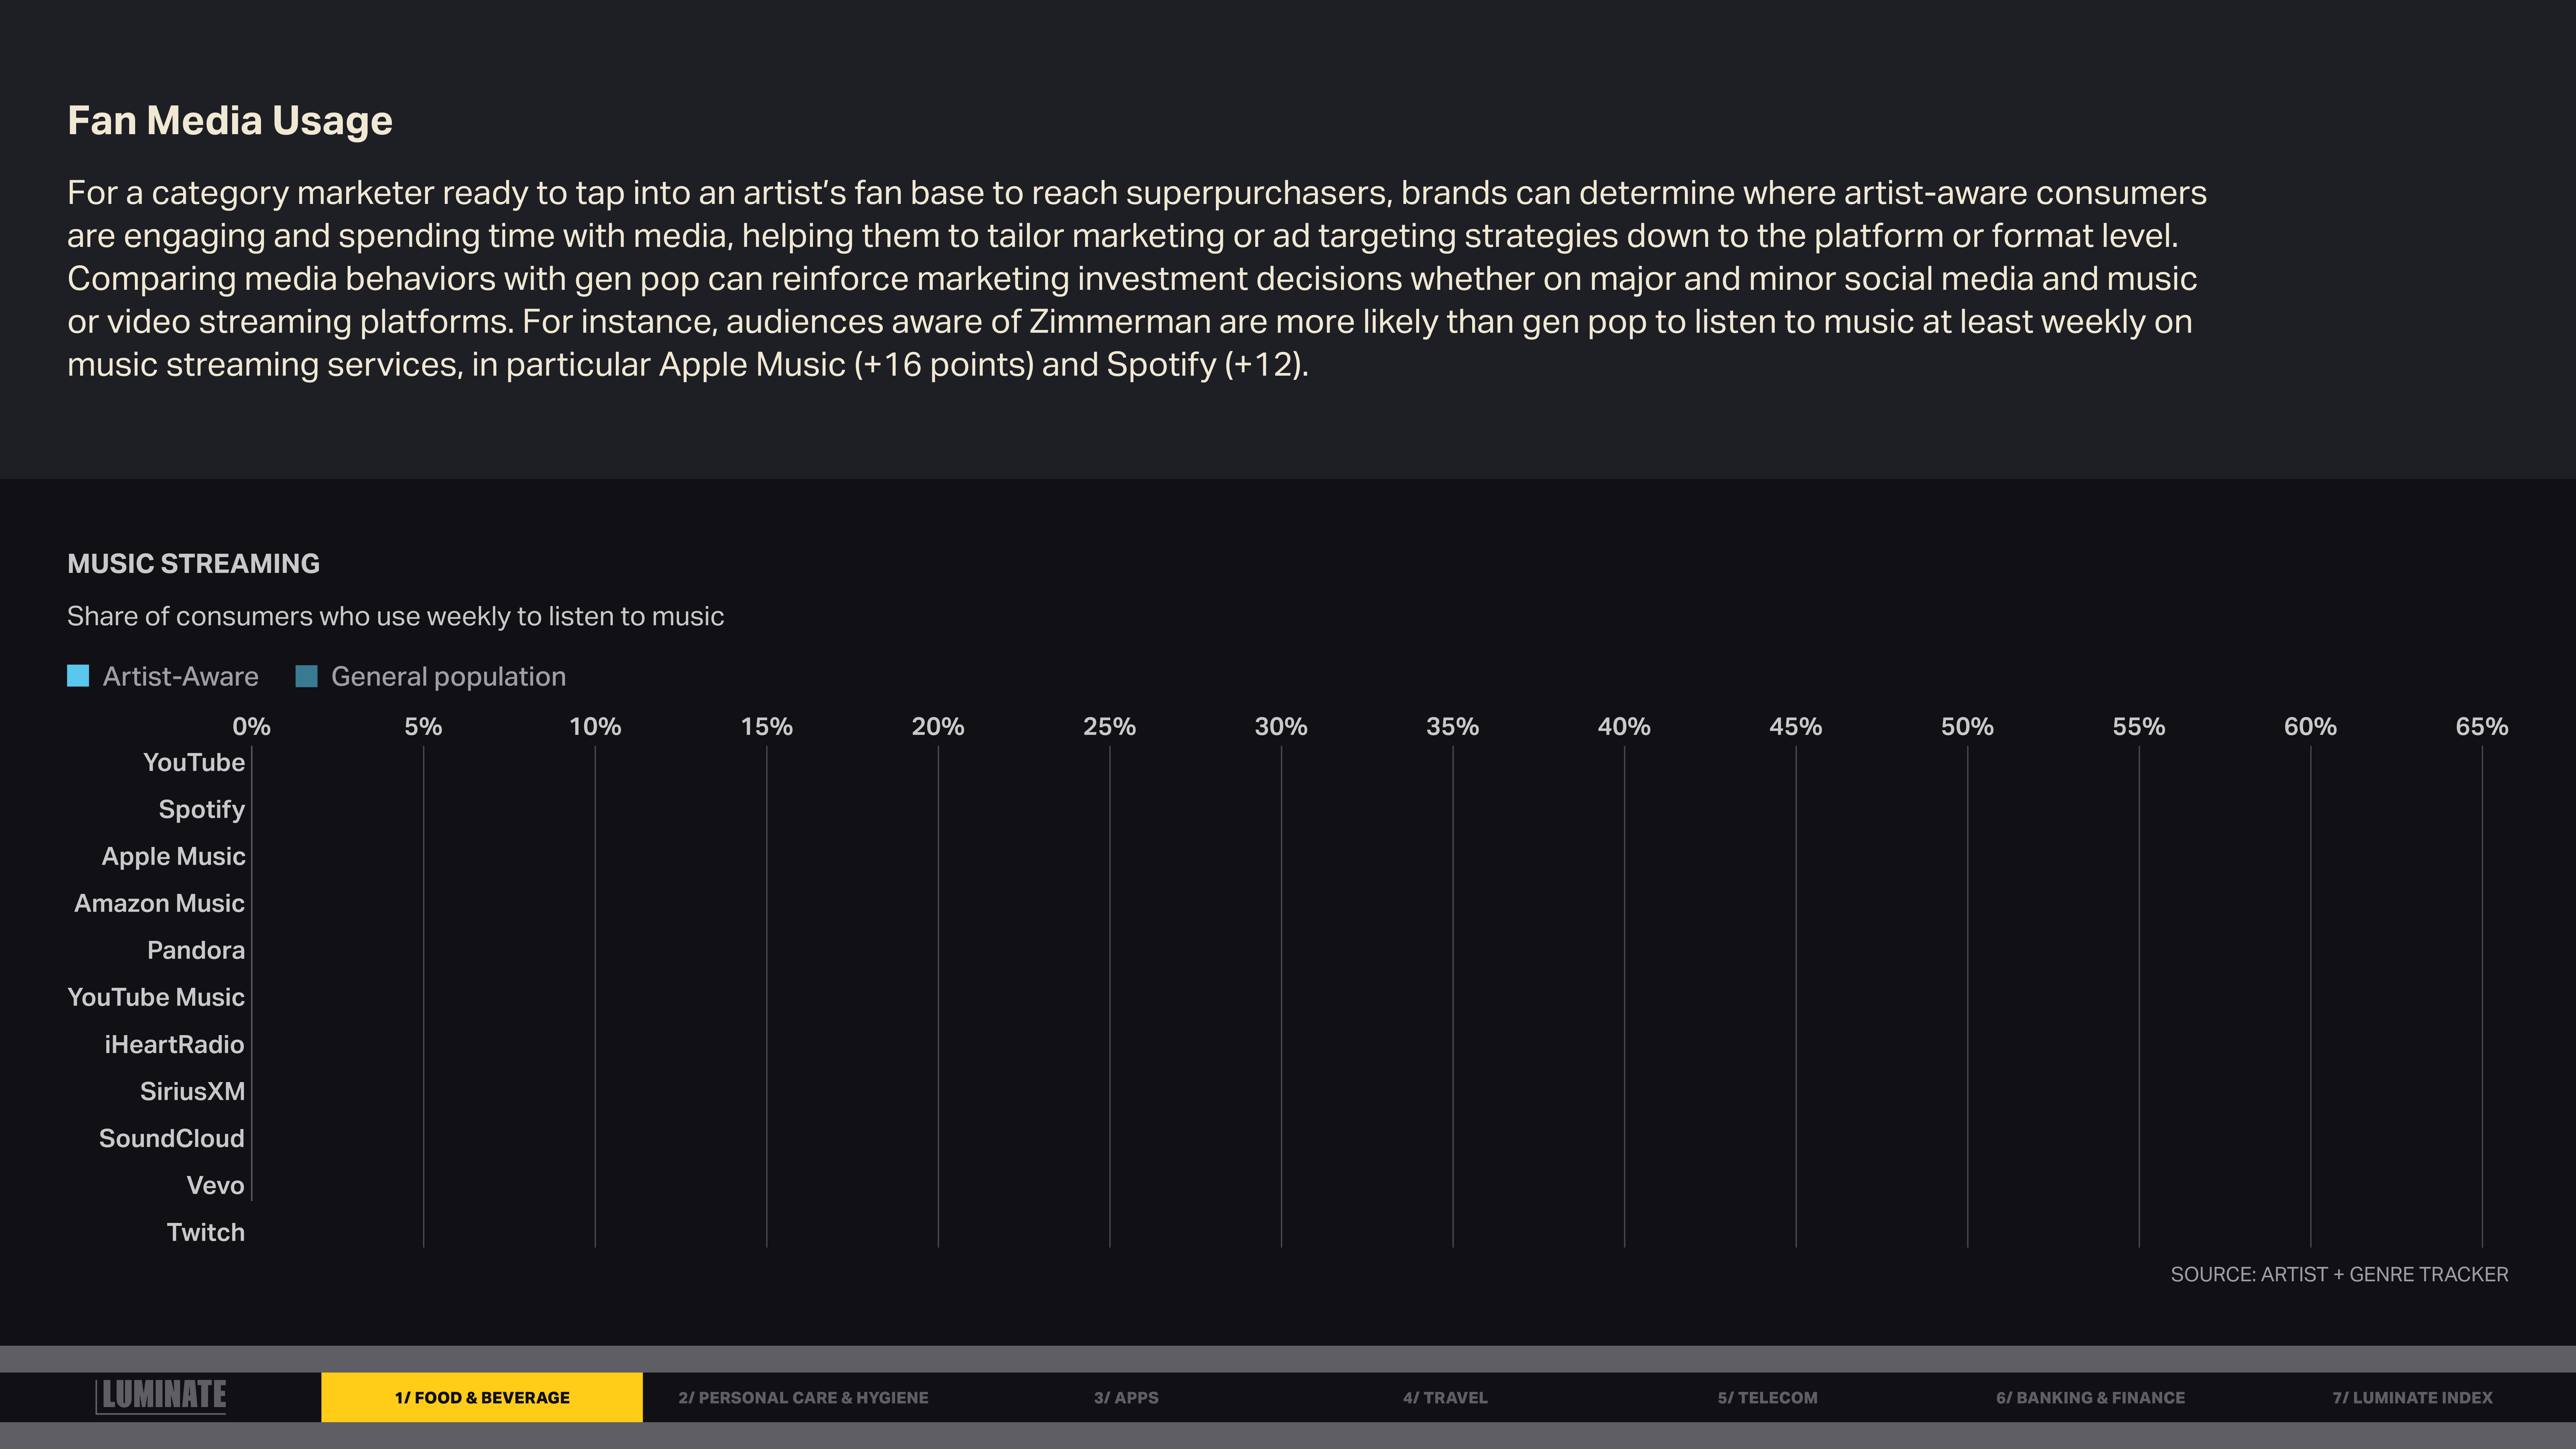The image size is (2576, 1449).
Task: Navigate to 7/ Luminate Index tab
Action: tap(2412, 1397)
